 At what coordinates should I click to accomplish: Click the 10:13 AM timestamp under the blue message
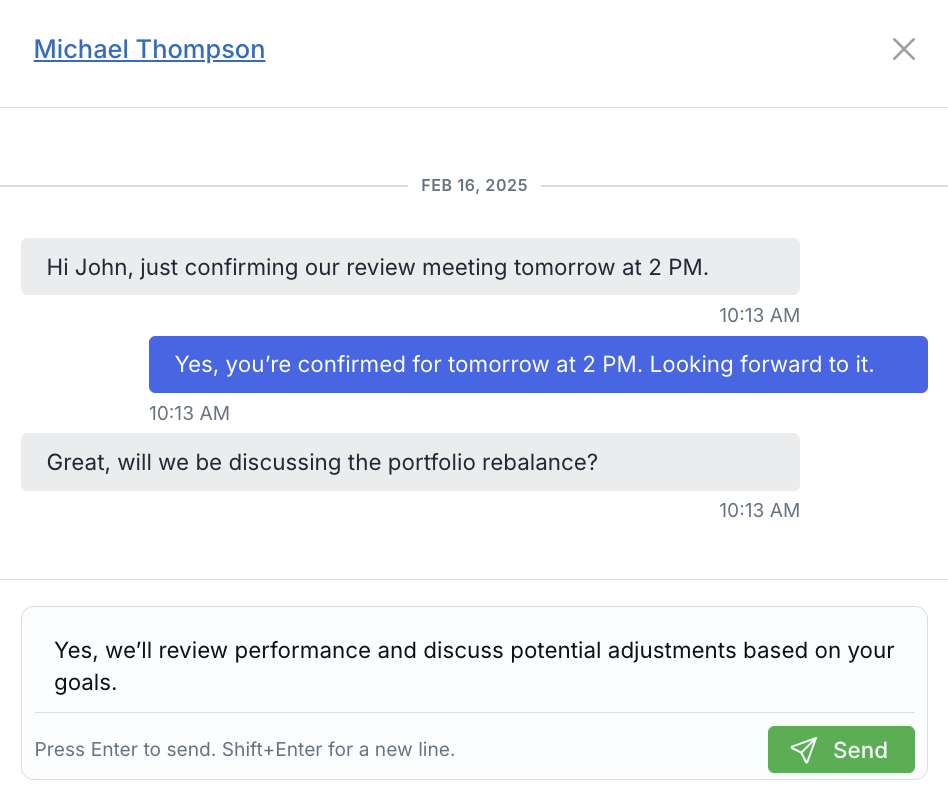189,412
